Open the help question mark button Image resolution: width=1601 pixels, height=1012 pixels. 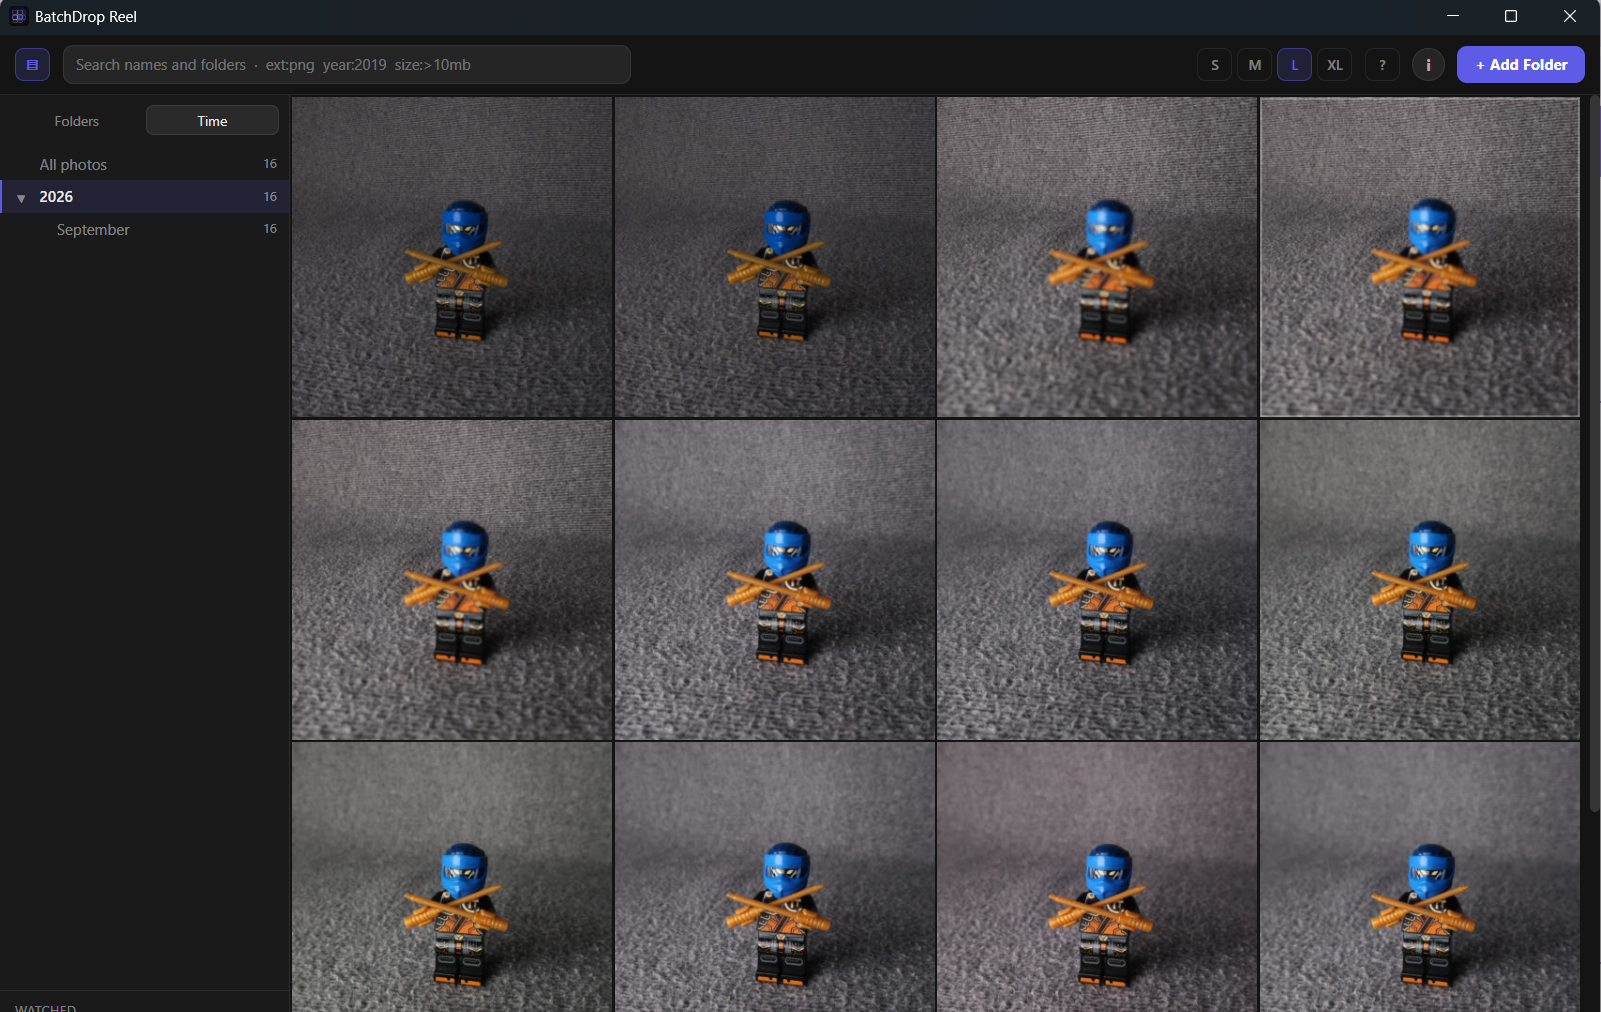click(x=1382, y=65)
